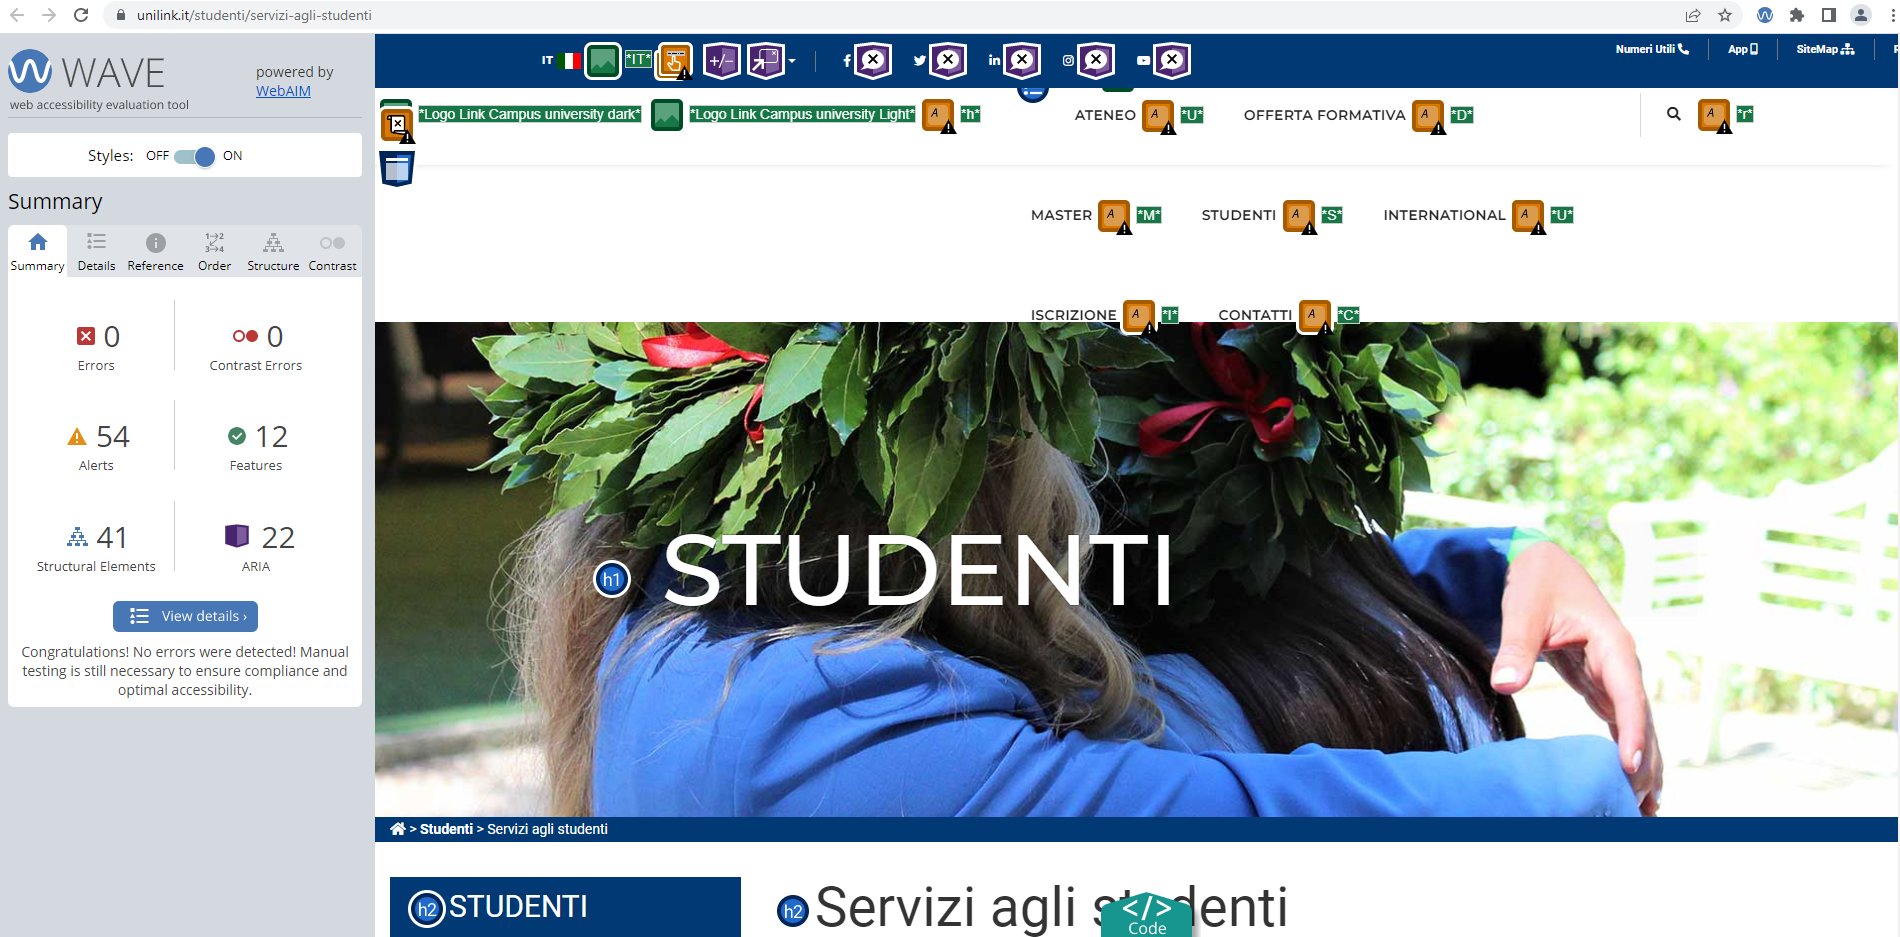
Task: Click the accesskey alert icon next to INTERNATIONAL
Action: pyautogui.click(x=1529, y=216)
